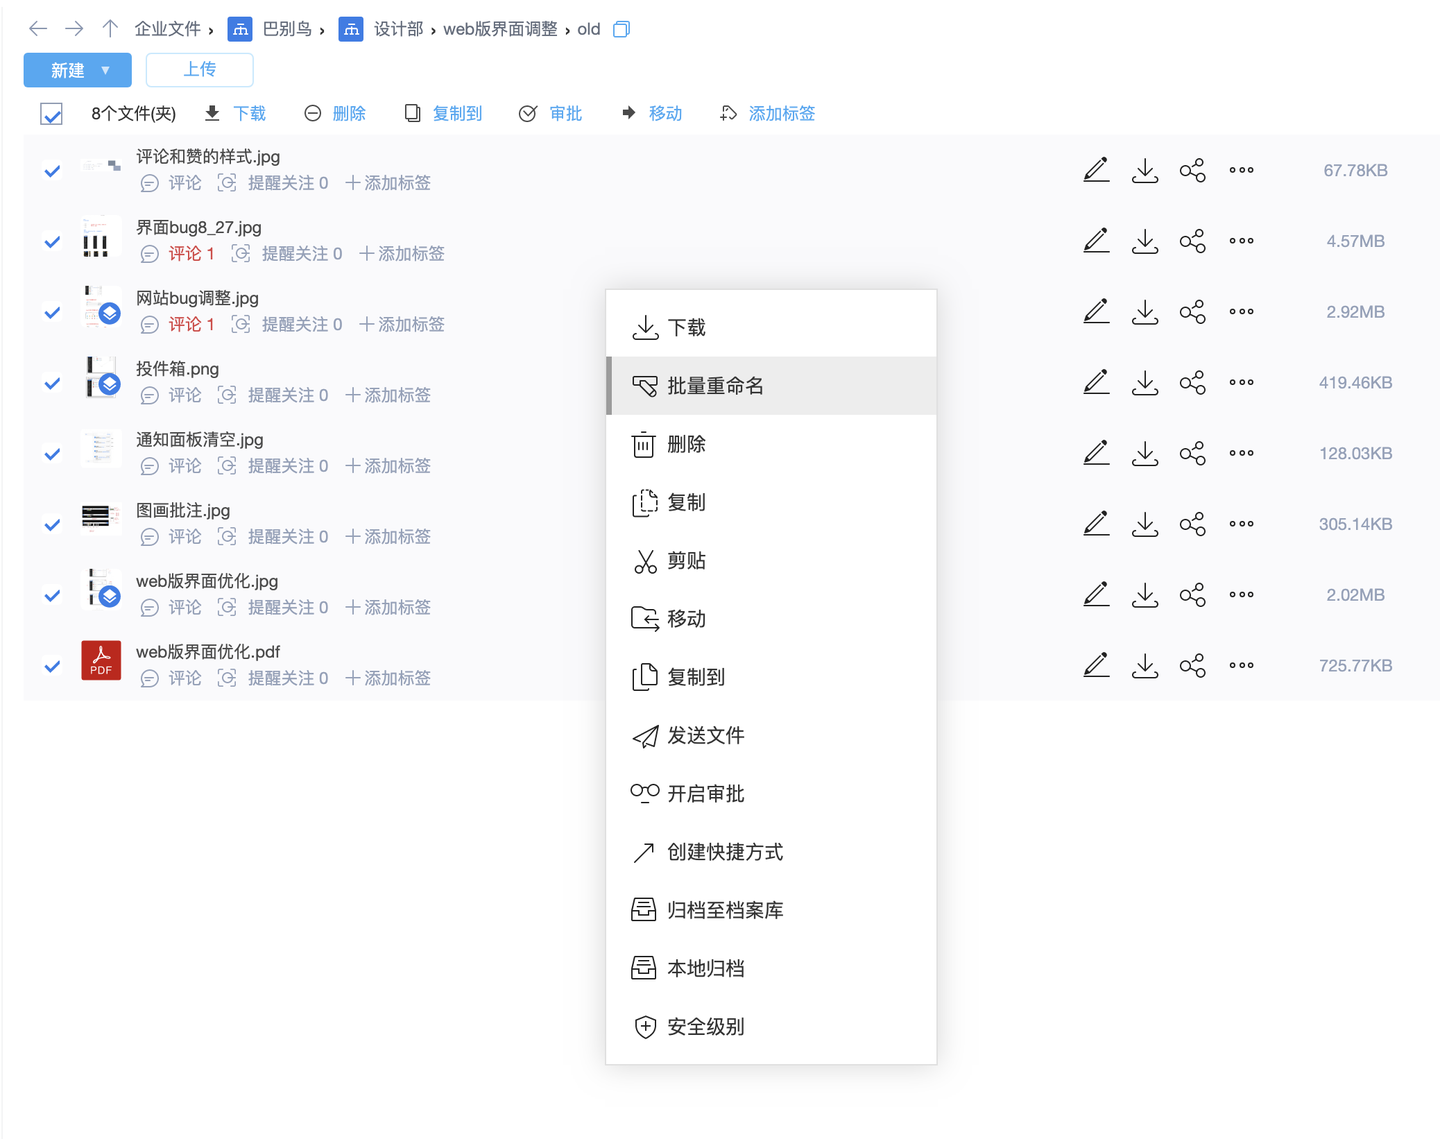
Task: Edit pencil for 界面bug8_27.jpg
Action: point(1096,241)
